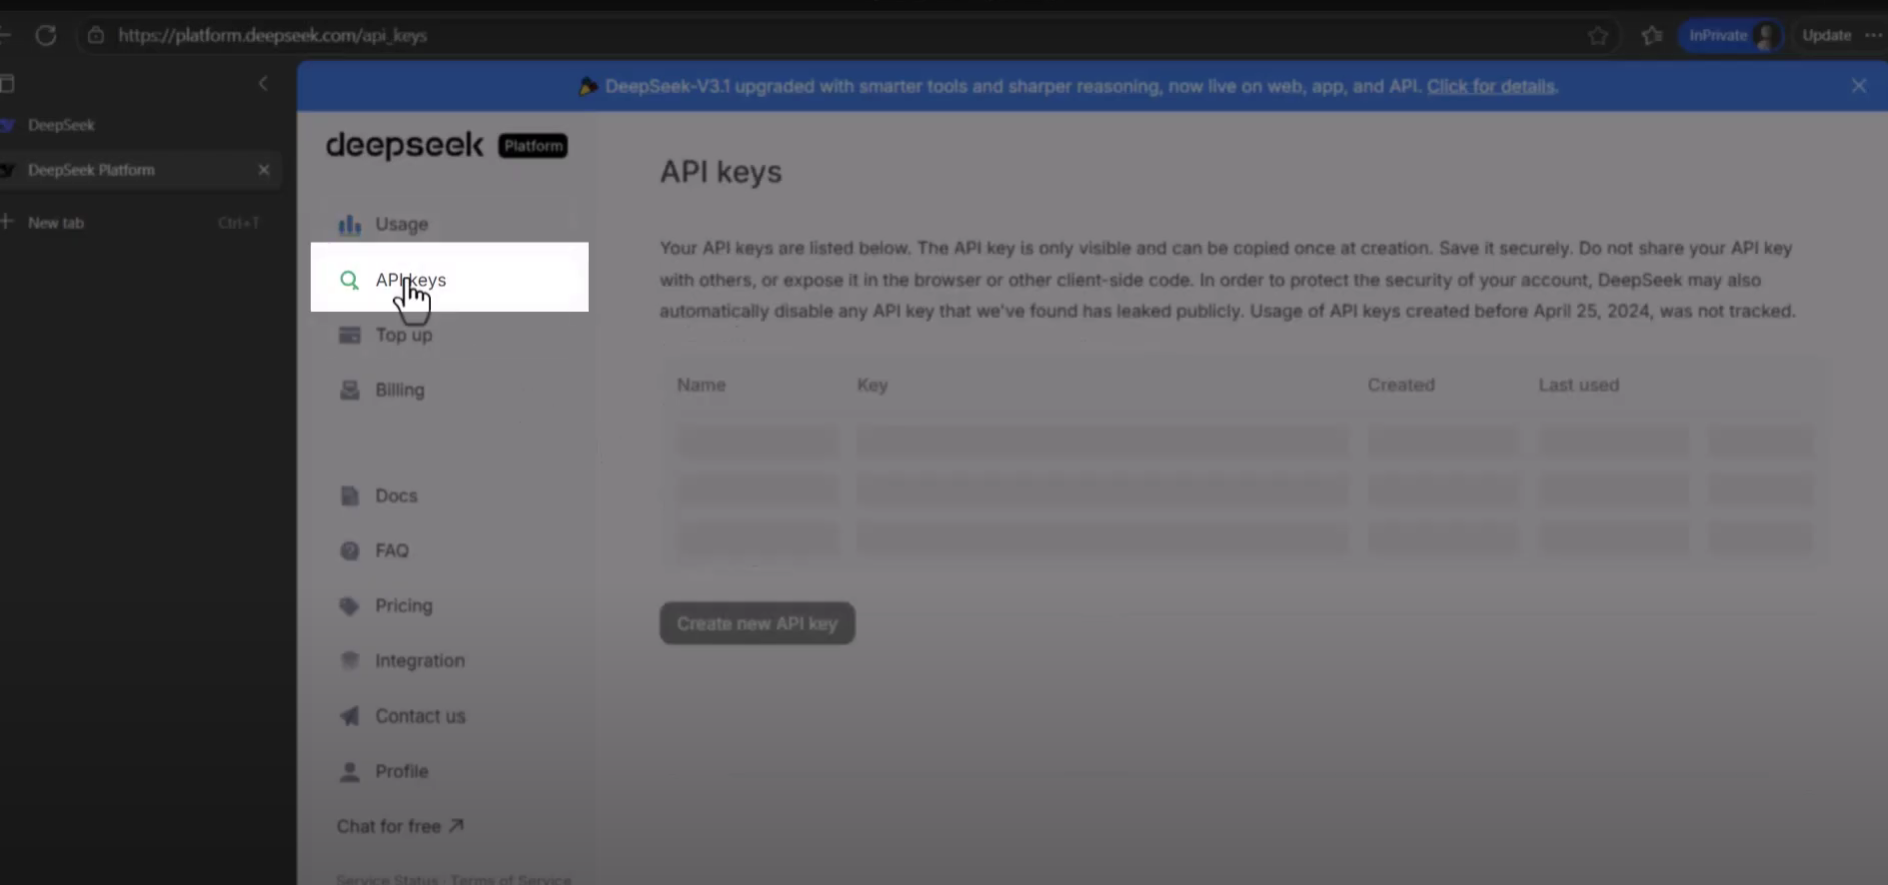Click the Top up card icon

tap(349, 335)
